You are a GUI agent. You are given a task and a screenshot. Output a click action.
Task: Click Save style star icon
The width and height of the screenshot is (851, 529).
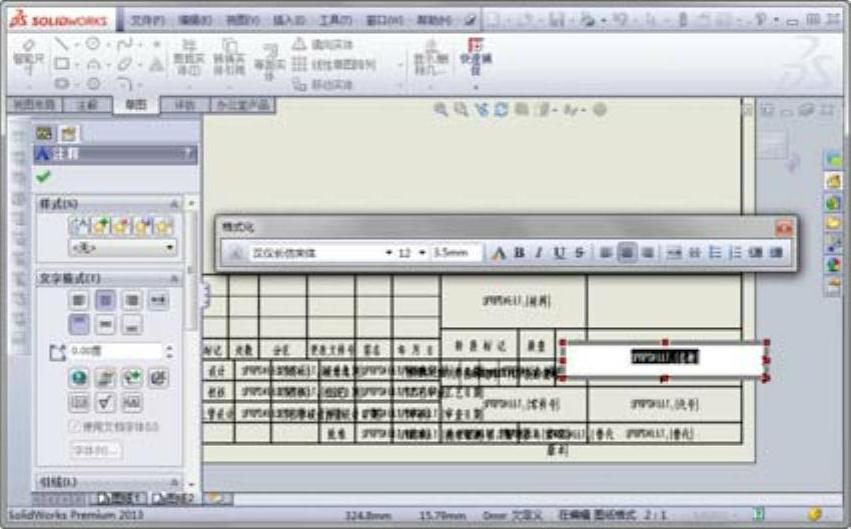click(143, 225)
